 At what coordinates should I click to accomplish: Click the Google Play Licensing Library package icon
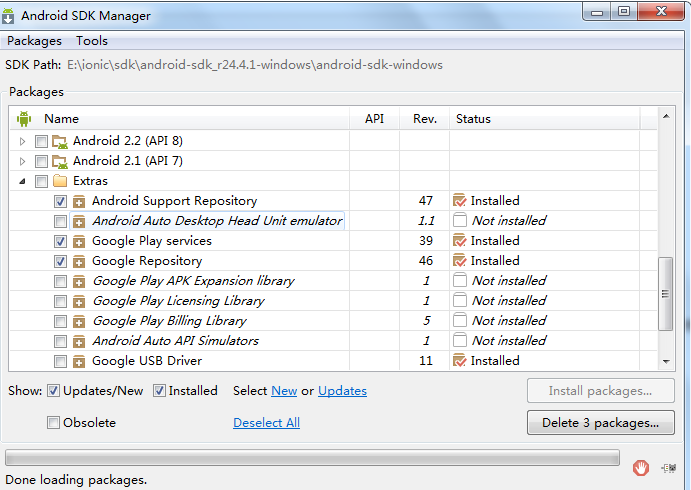pyautogui.click(x=79, y=301)
